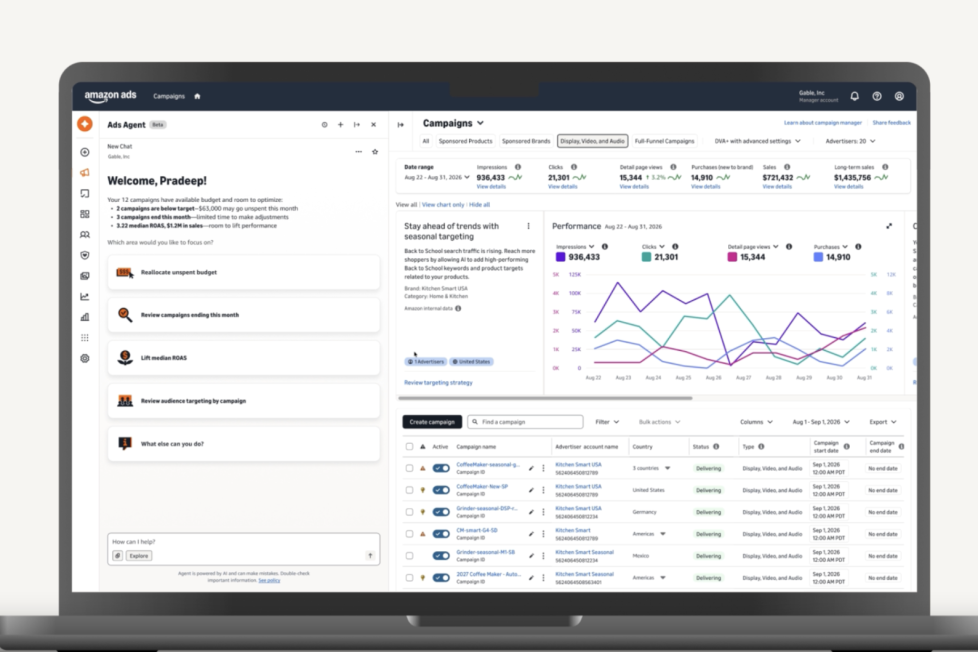
Task: Select the Full-Funnel Campaigns tab
Action: (x=664, y=141)
